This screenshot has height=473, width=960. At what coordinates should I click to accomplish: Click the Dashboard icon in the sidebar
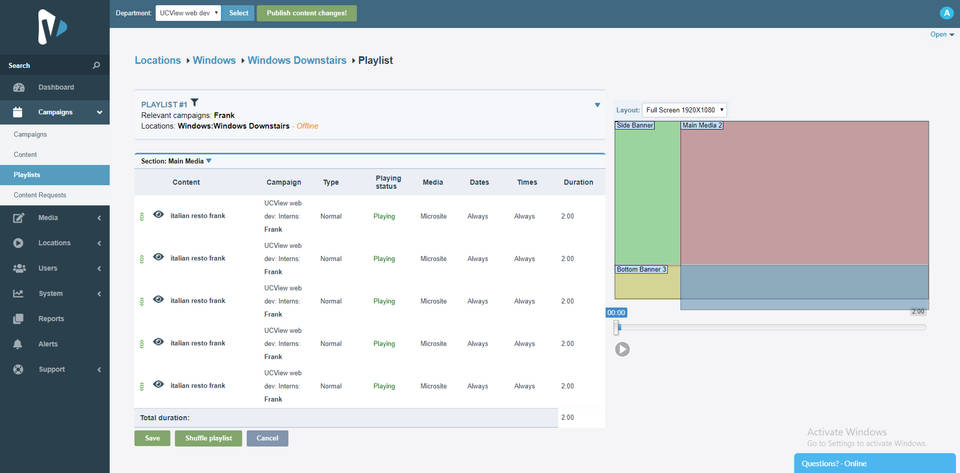18,87
